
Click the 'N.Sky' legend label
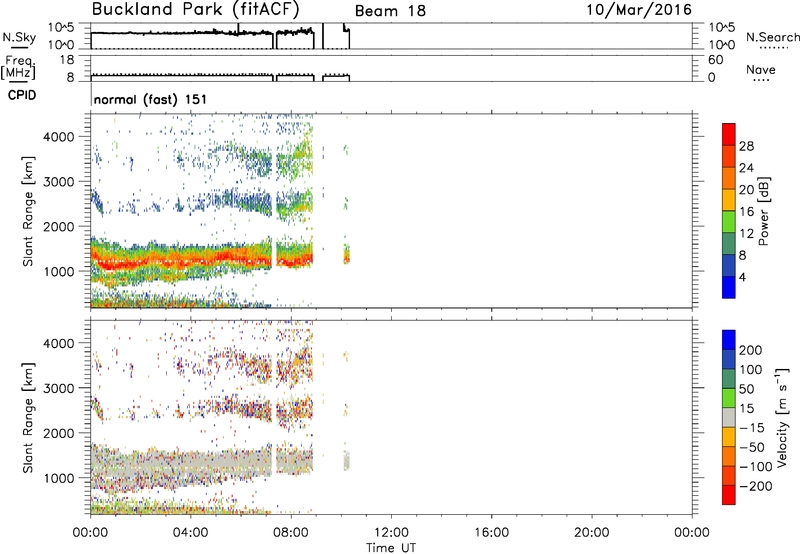point(19,37)
